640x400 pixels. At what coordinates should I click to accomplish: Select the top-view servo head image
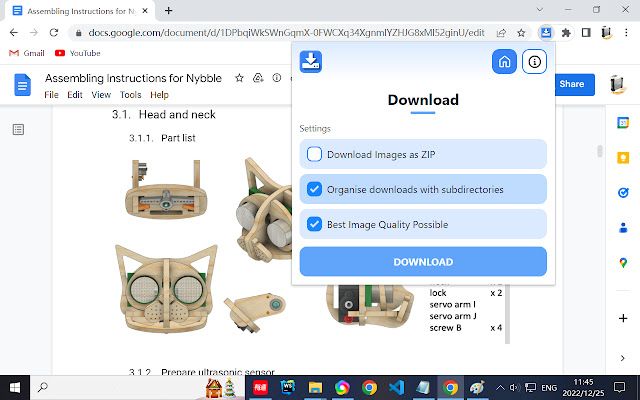click(x=166, y=189)
